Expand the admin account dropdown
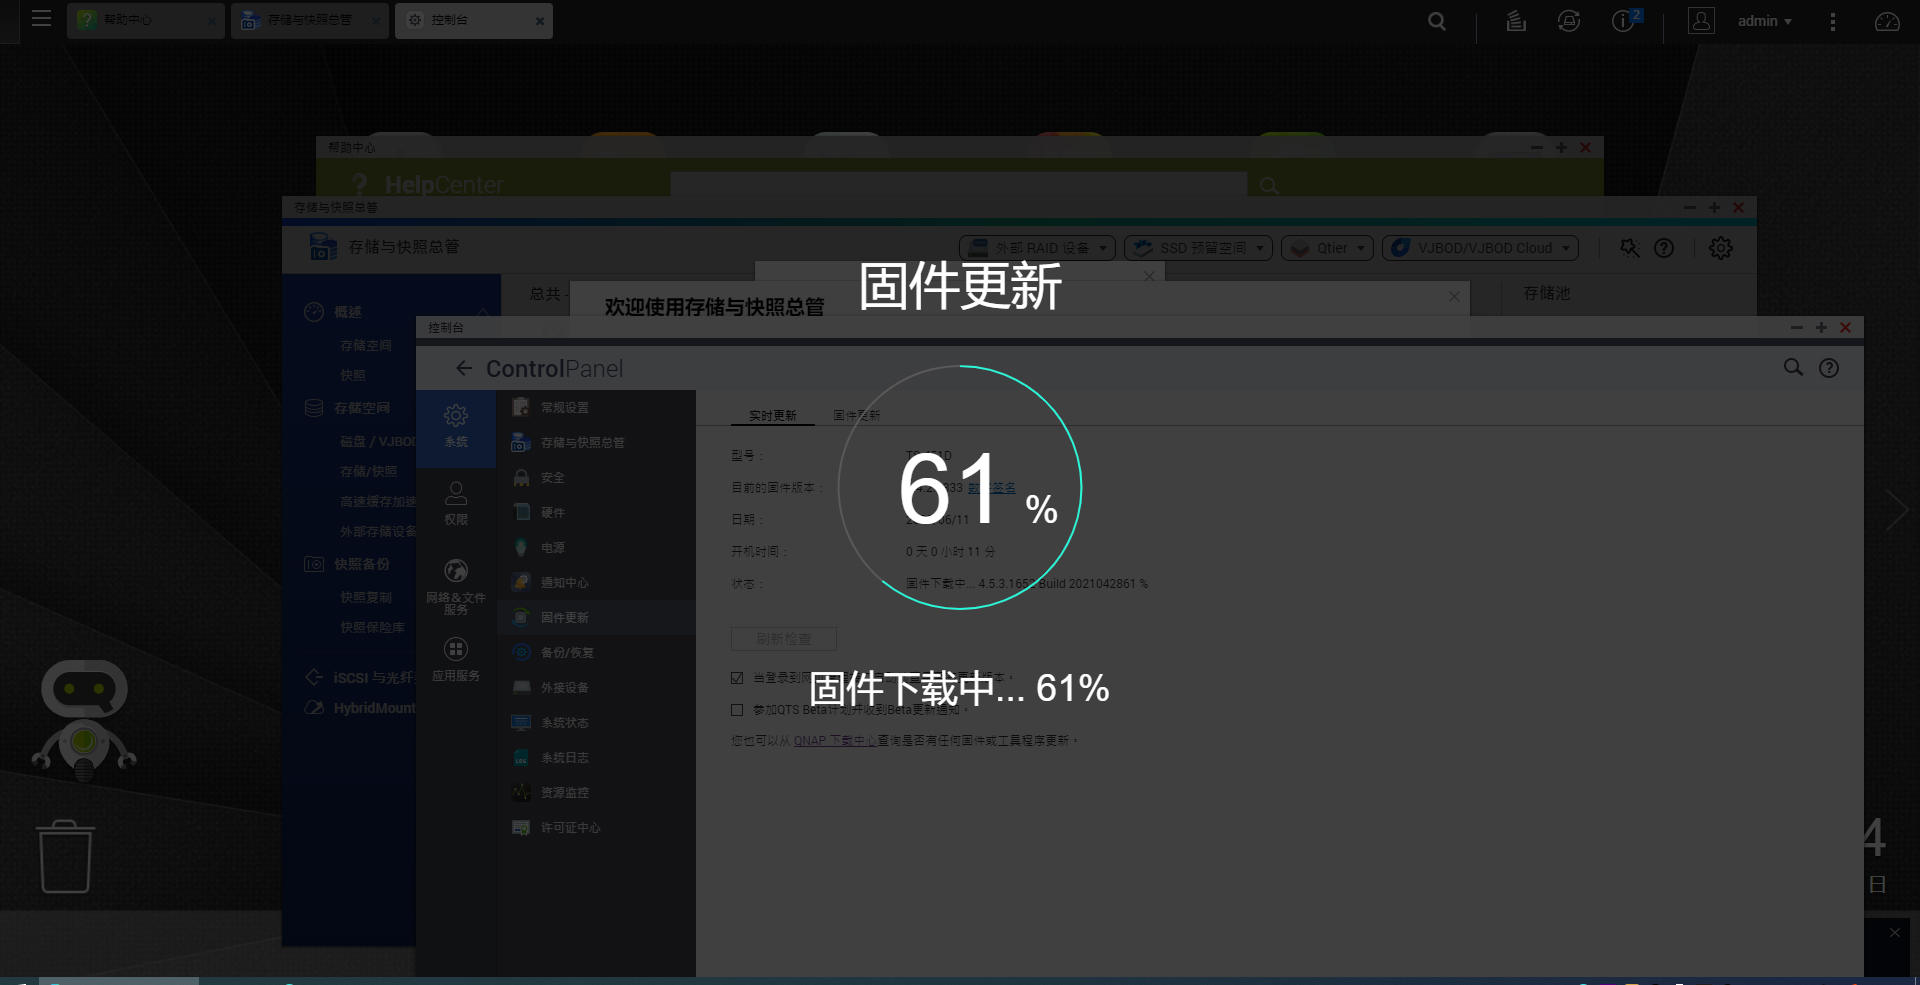The height and width of the screenshot is (985, 1920). pos(1764,20)
